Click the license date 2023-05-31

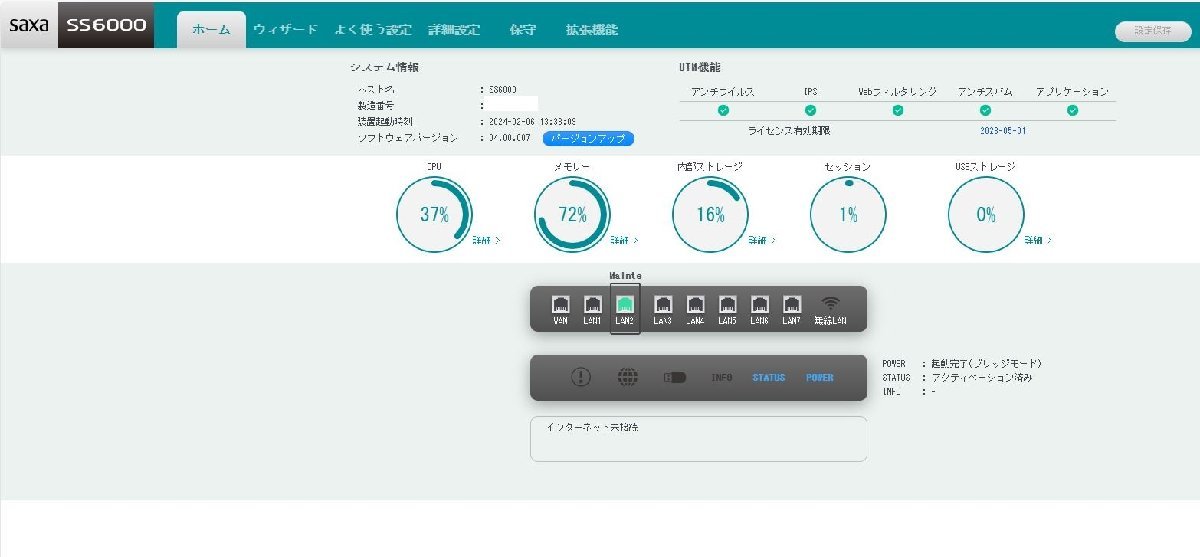[x=1003, y=130]
